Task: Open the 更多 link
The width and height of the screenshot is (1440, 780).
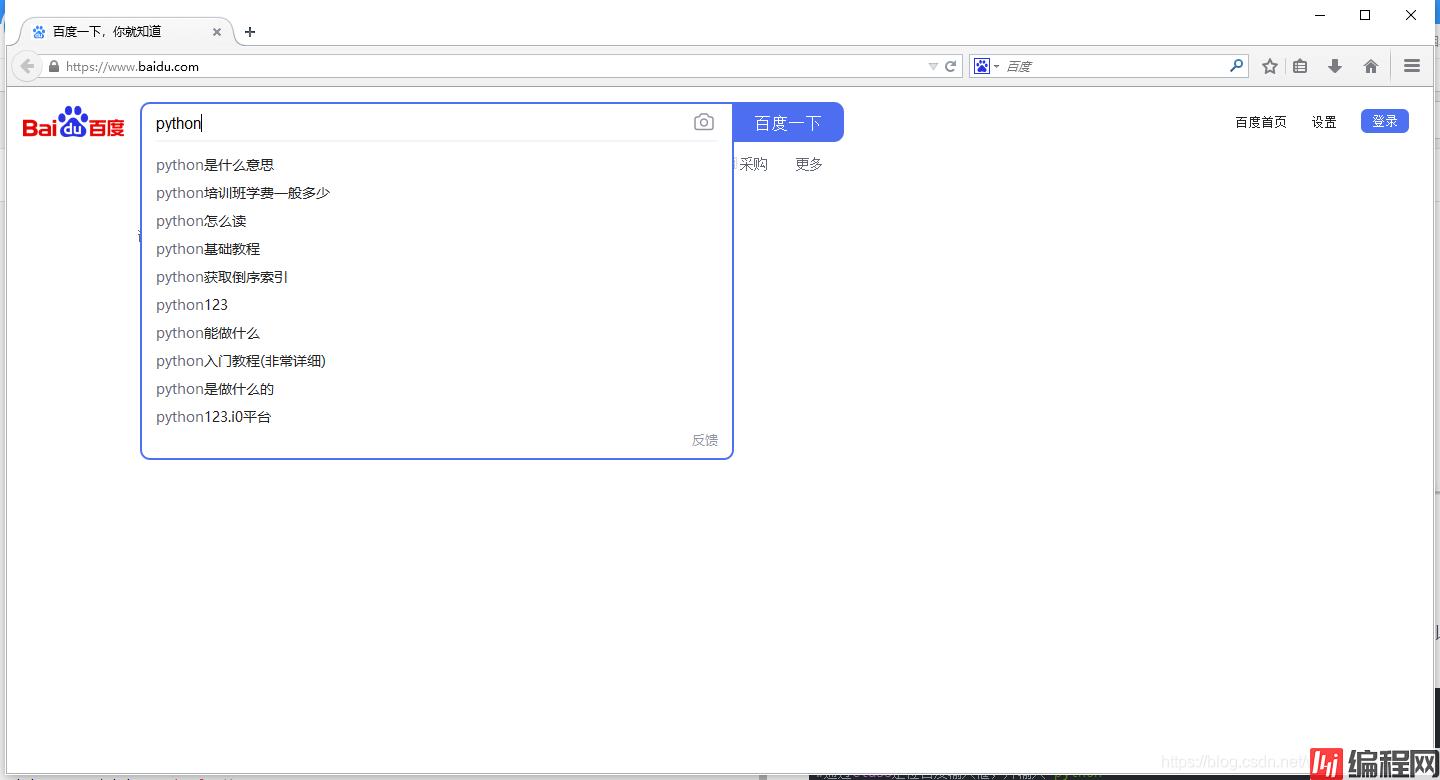Action: tap(809, 164)
